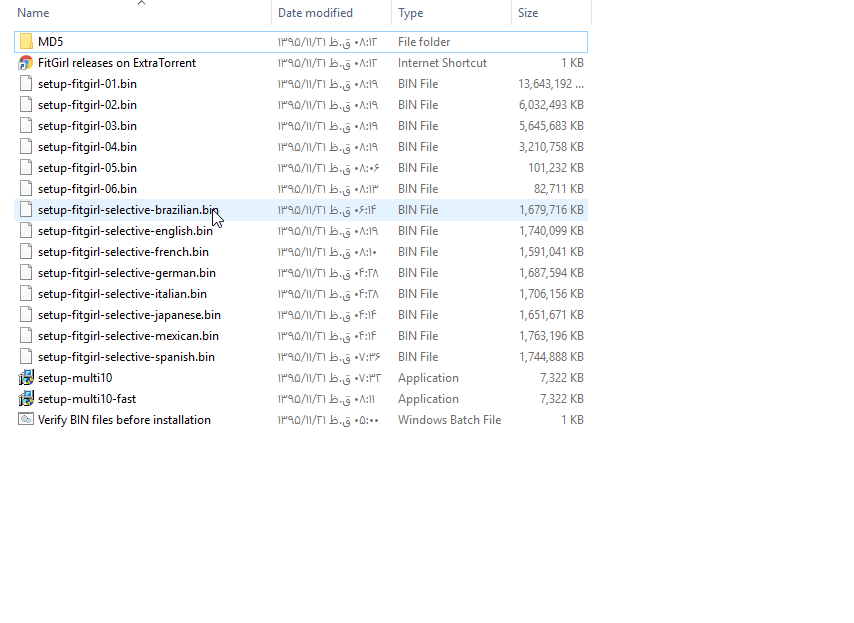Select setup-fitgirl-selective-brazilian.bin file name
Image resolution: width=854 pixels, height=623 pixels.
pos(127,210)
